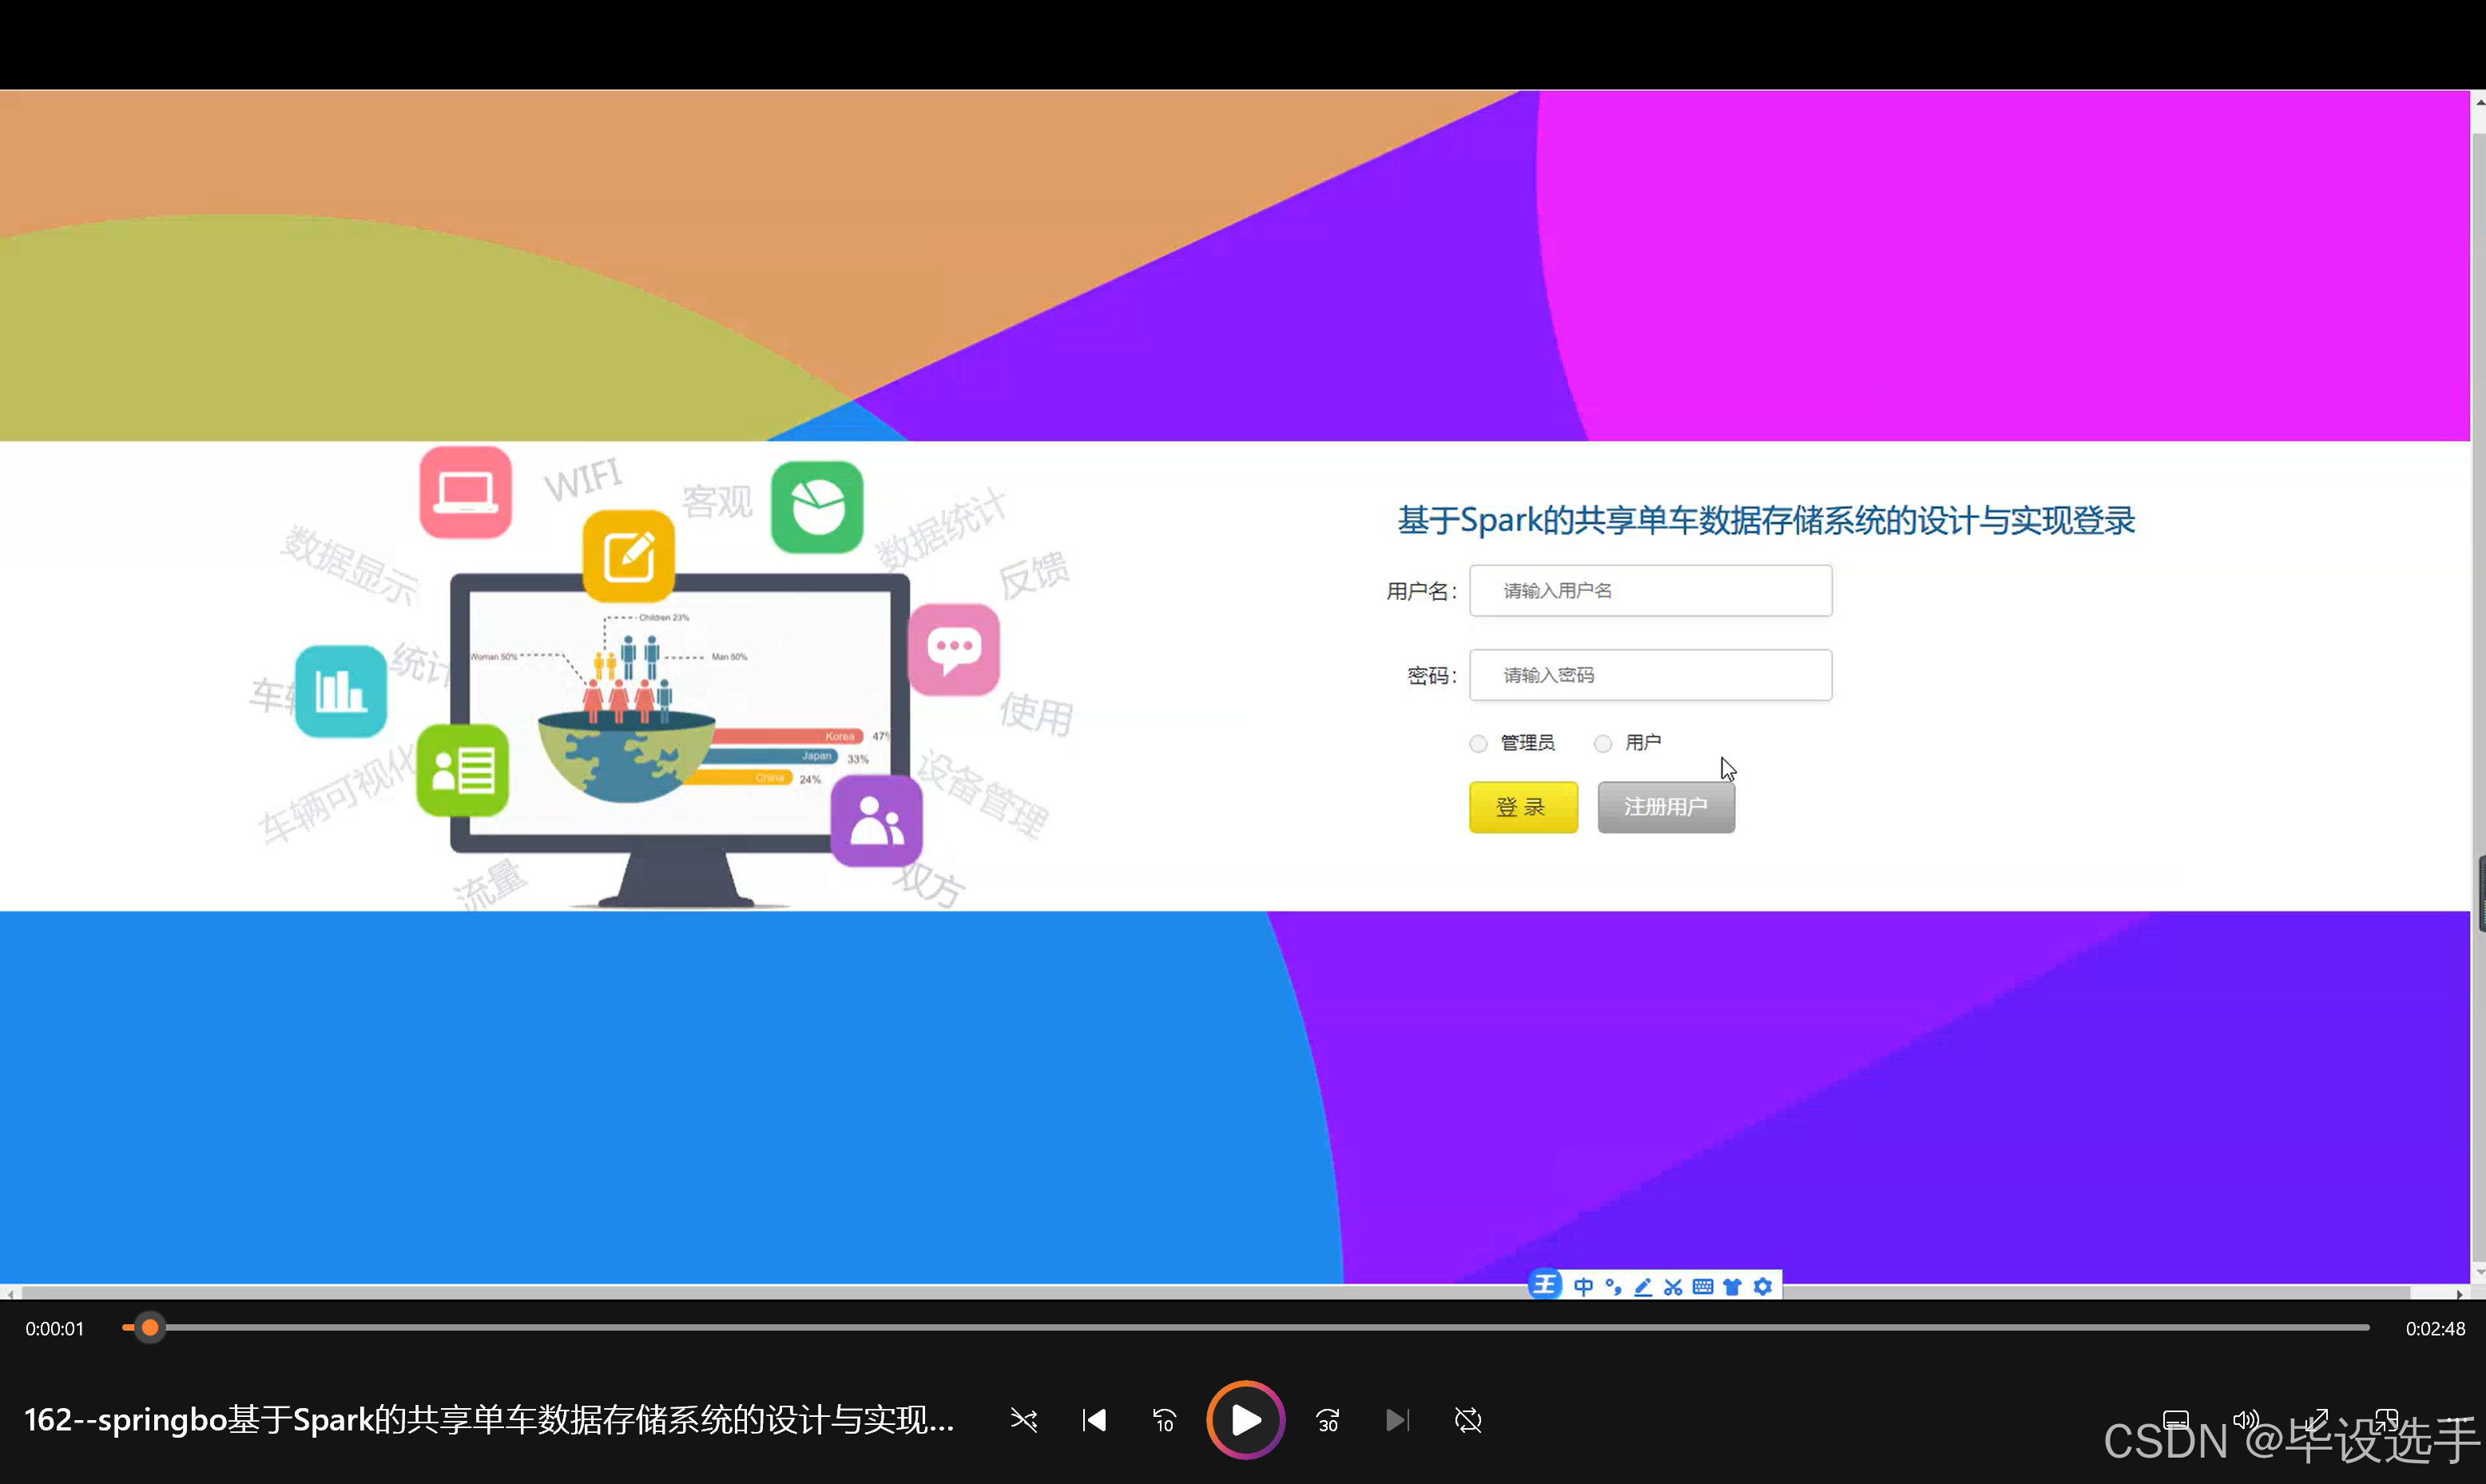Click the purple users icon
Viewport: 2486px width, 1484px height.
(x=877, y=821)
